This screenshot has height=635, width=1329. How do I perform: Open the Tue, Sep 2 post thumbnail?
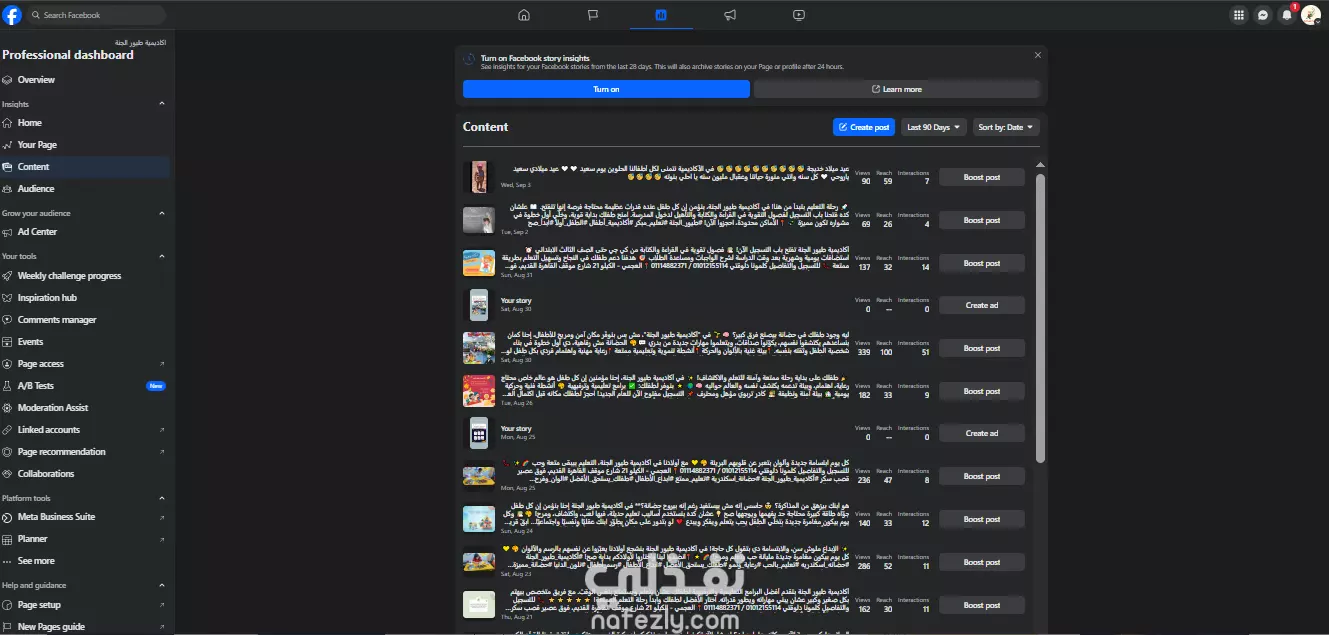(x=479, y=220)
